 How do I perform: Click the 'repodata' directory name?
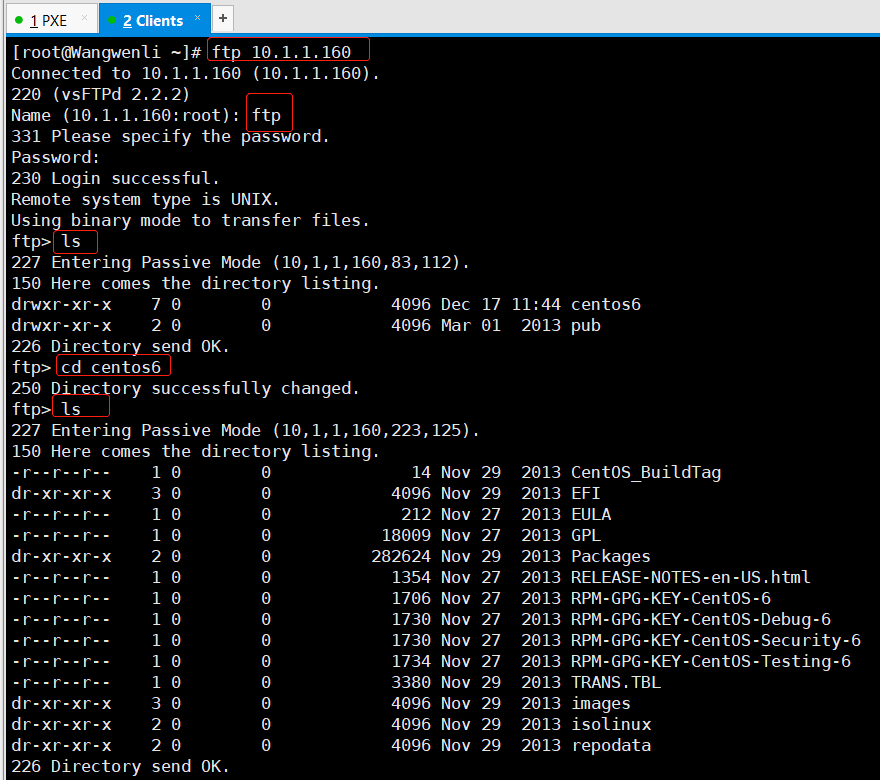click(x=611, y=746)
